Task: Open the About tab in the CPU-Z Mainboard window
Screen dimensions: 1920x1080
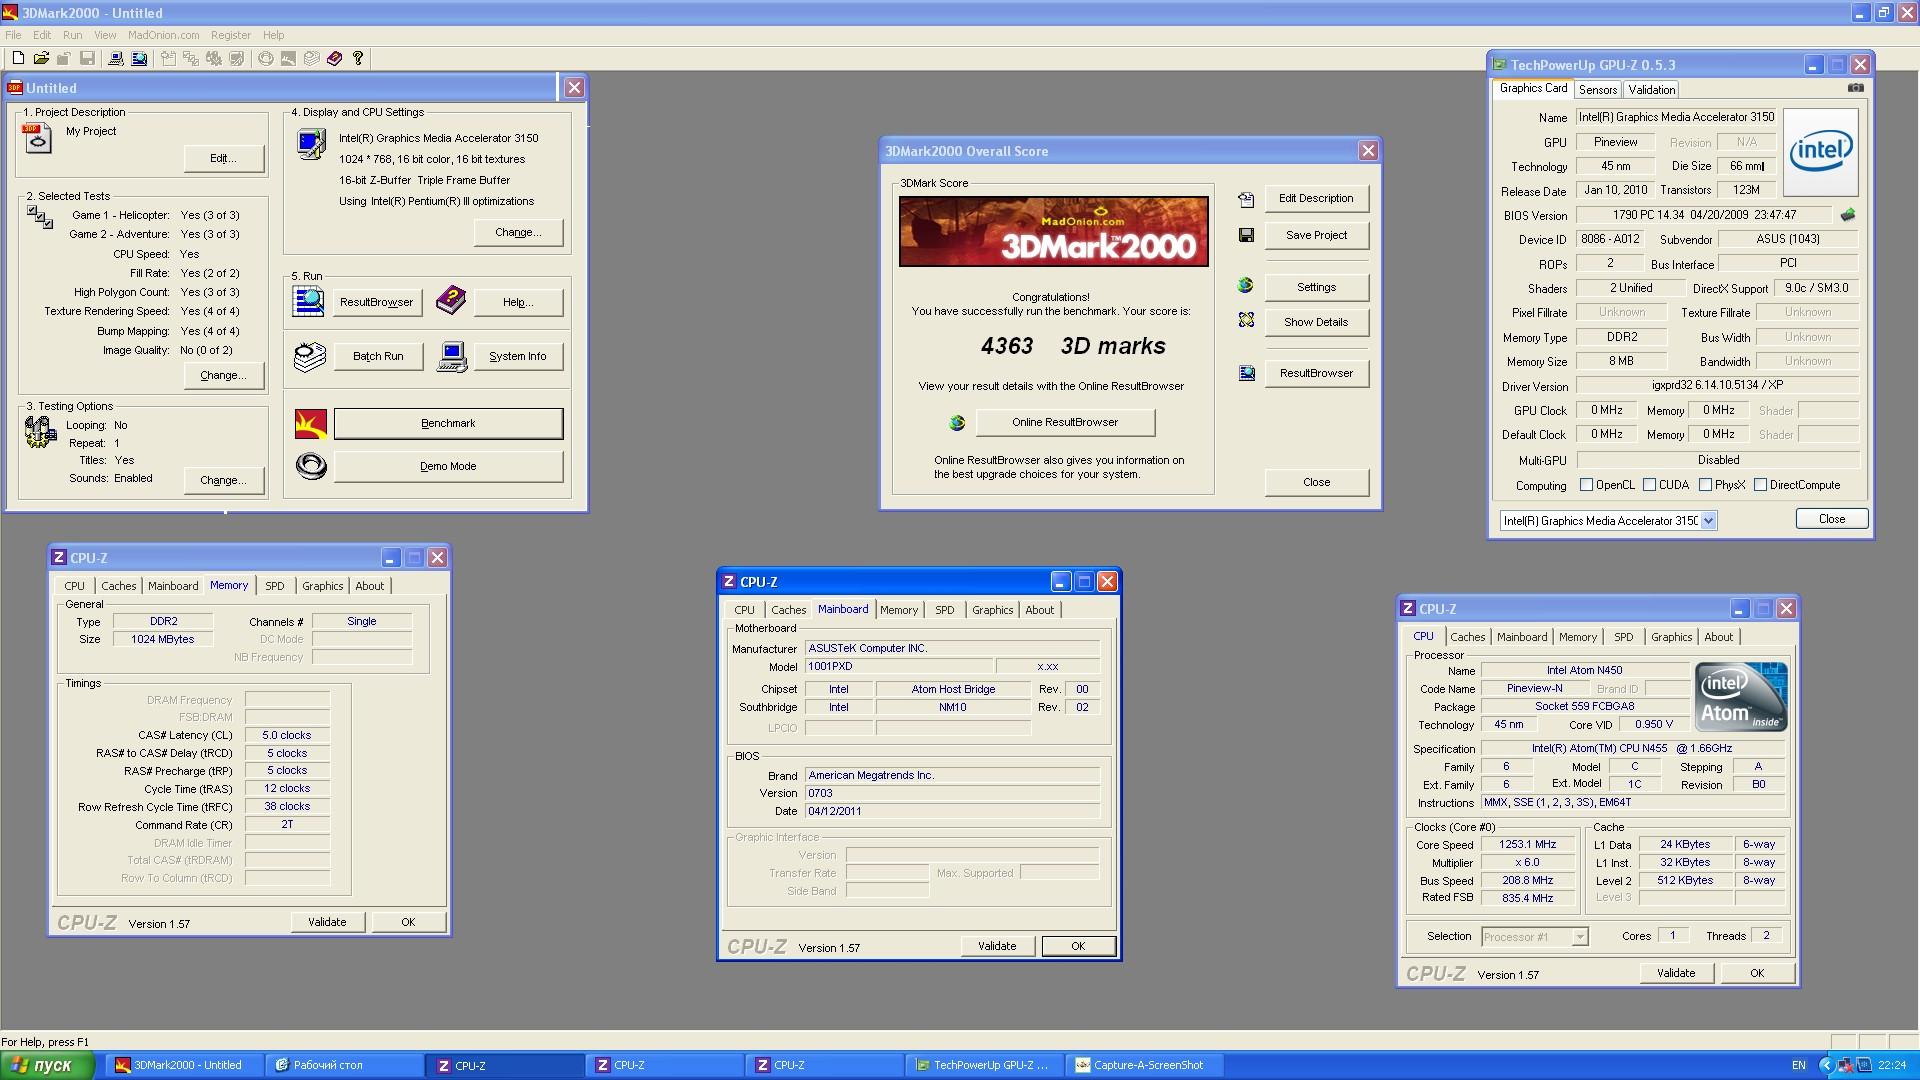Action: point(1039,610)
